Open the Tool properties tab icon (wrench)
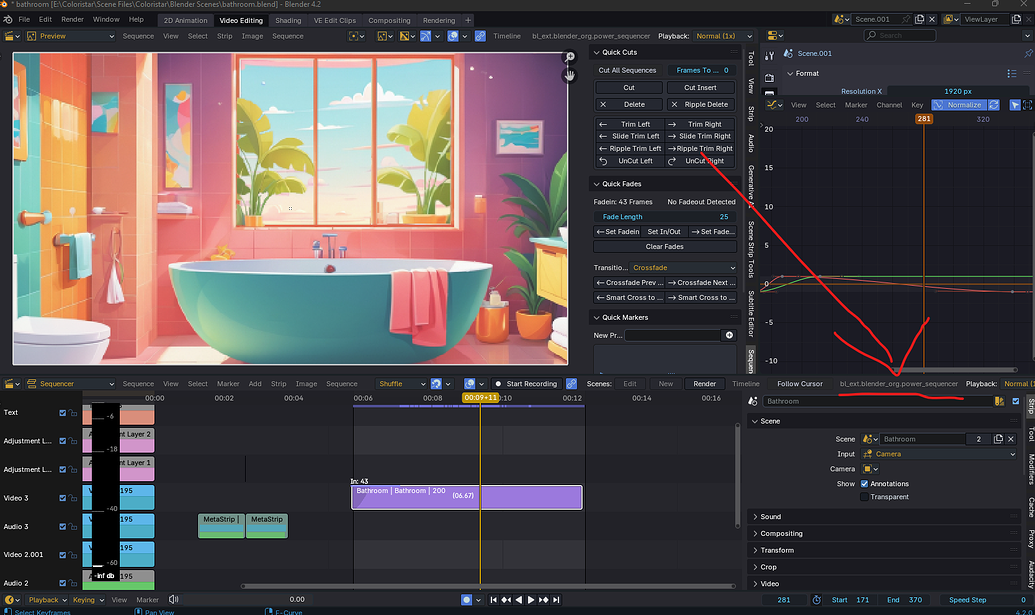Viewport: 1035px width, 615px height. (x=770, y=56)
